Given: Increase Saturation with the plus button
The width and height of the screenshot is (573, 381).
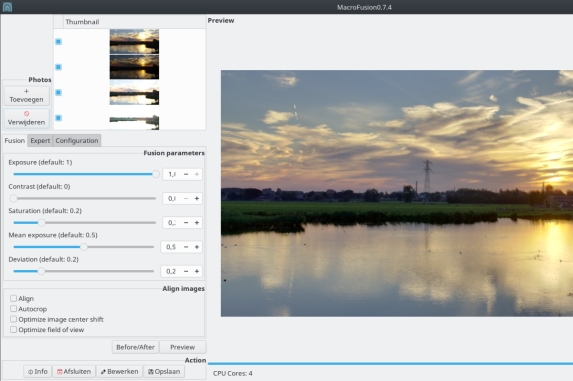Looking at the screenshot, I should click(x=197, y=222).
